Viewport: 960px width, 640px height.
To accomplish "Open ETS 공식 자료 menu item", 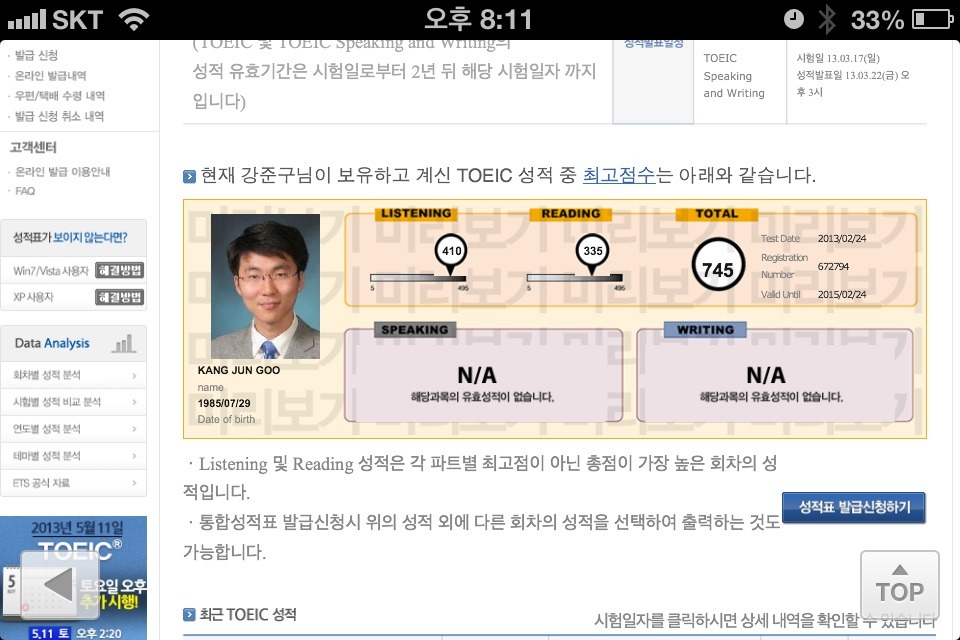I will pyautogui.click(x=73, y=483).
